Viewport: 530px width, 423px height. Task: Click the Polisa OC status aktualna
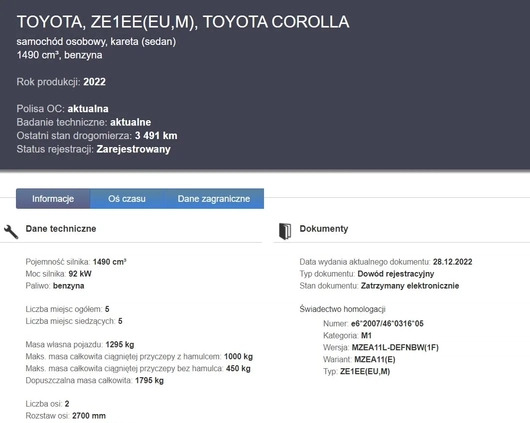[88, 109]
